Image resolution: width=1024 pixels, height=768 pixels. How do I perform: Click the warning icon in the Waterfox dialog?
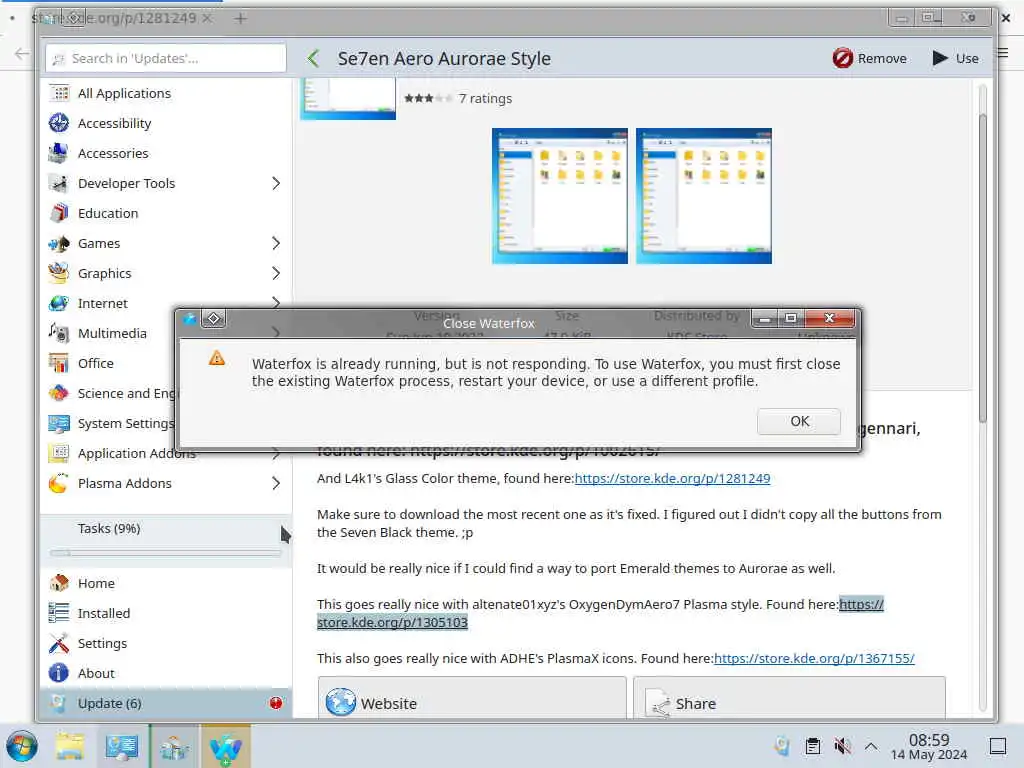click(x=217, y=359)
